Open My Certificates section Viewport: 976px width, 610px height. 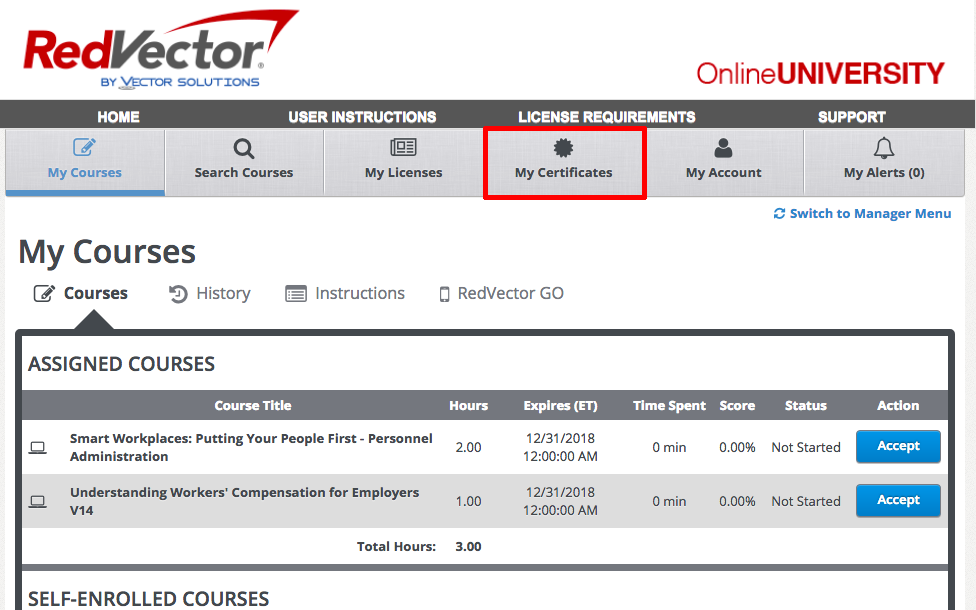click(x=564, y=160)
